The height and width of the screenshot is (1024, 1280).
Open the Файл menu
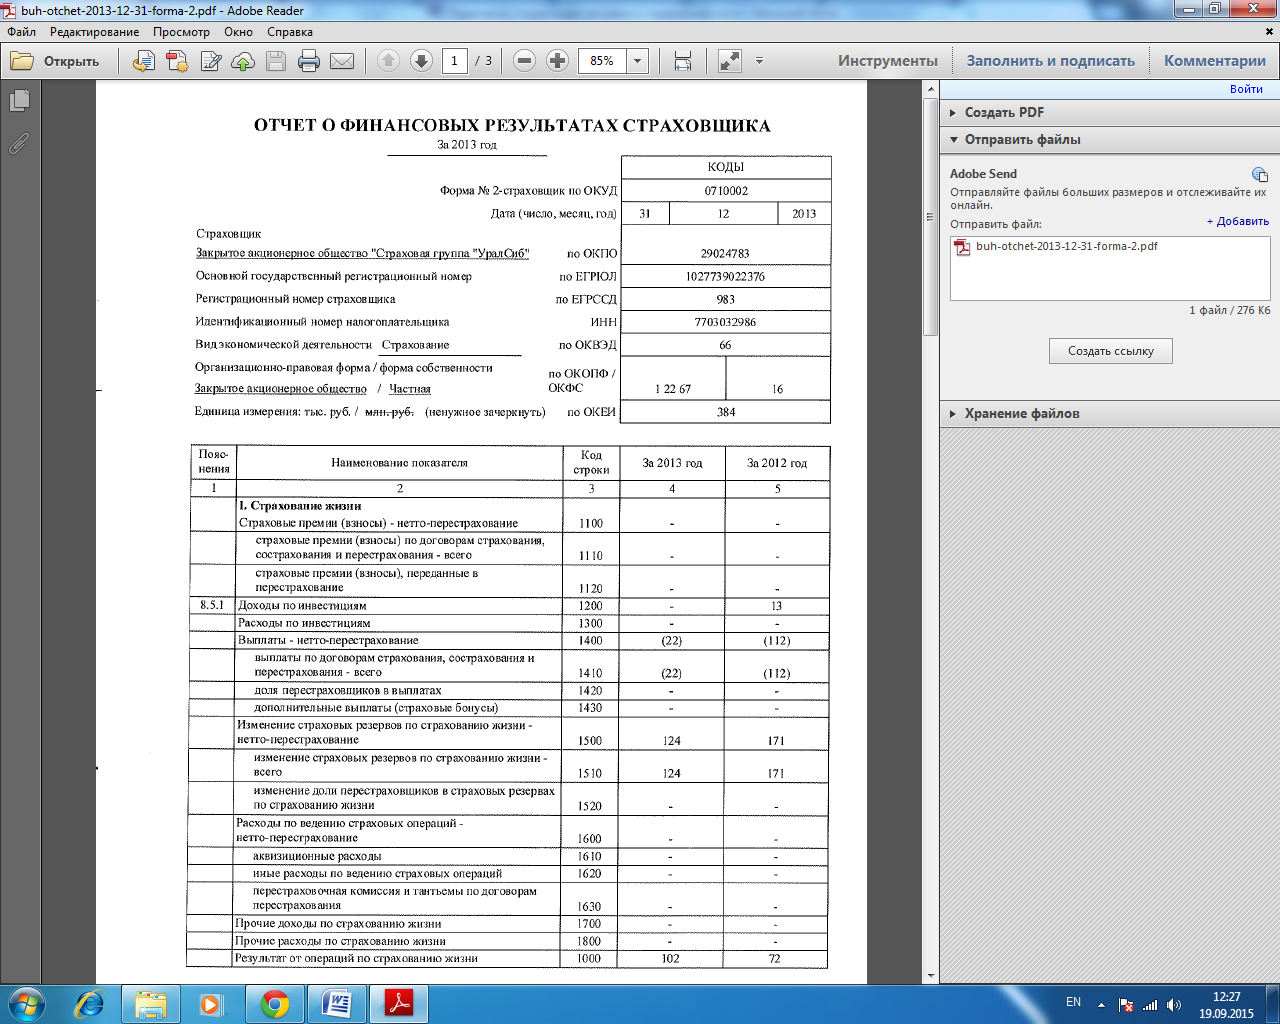(21, 32)
